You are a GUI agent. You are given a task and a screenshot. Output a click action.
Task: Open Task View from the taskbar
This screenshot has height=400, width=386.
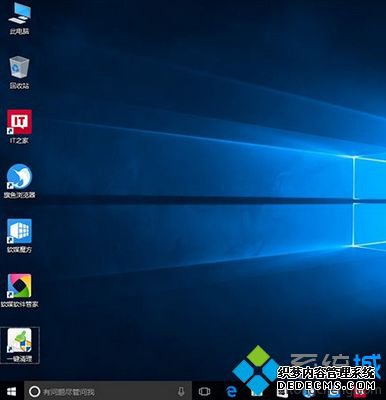pyautogui.click(x=204, y=391)
